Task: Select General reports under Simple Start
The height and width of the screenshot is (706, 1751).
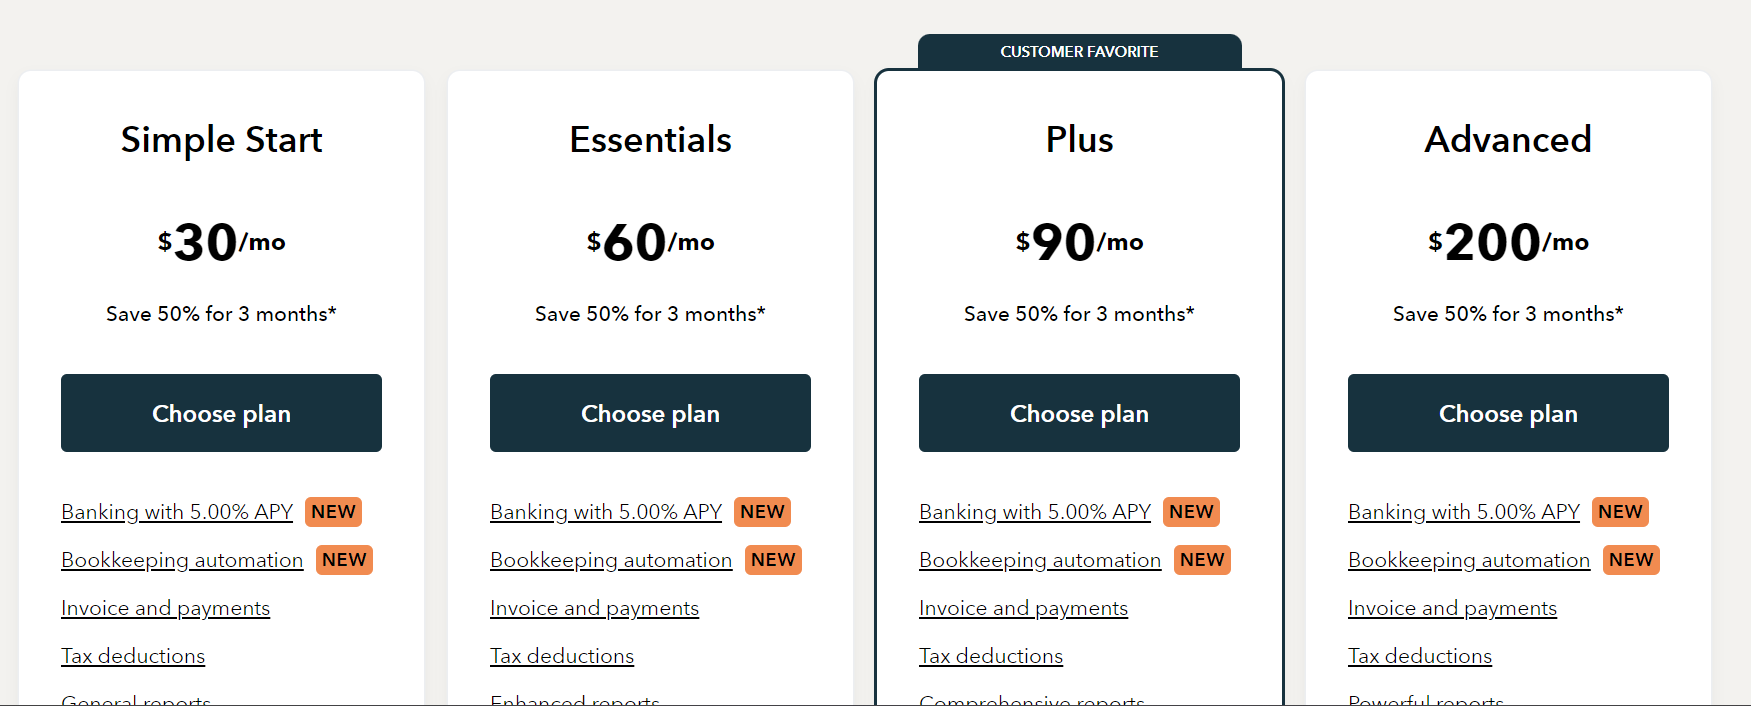Action: [135, 700]
